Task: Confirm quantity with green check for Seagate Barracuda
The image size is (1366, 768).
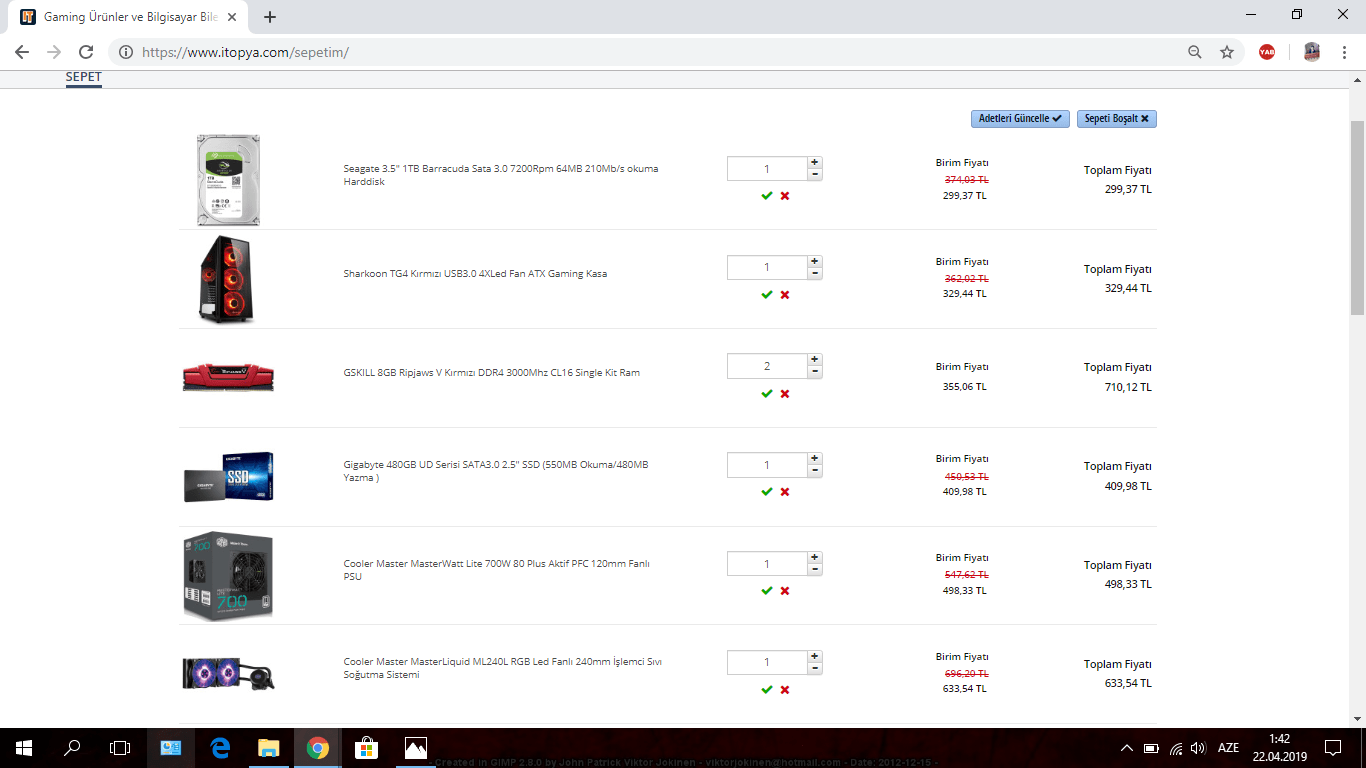Action: pyautogui.click(x=767, y=196)
